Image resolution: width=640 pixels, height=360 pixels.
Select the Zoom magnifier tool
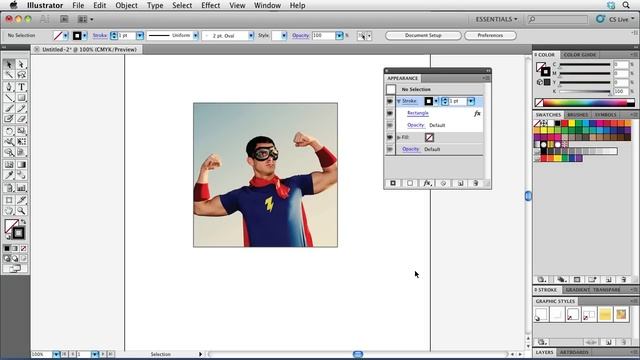21,211
